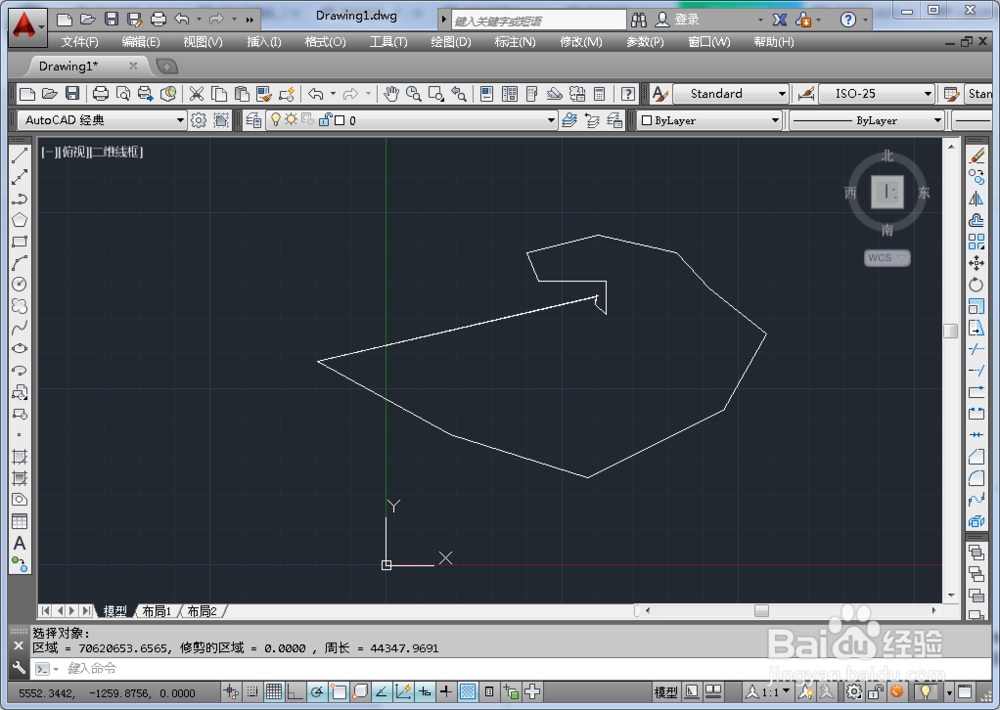The height and width of the screenshot is (710, 1000).
Task: Select the Fillet modify tool
Action: coord(976,478)
